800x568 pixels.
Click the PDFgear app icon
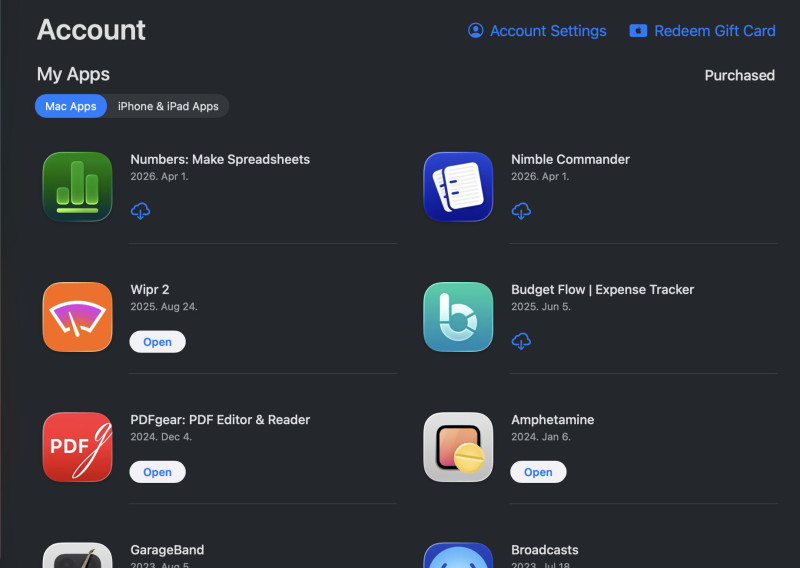pyautogui.click(x=78, y=447)
